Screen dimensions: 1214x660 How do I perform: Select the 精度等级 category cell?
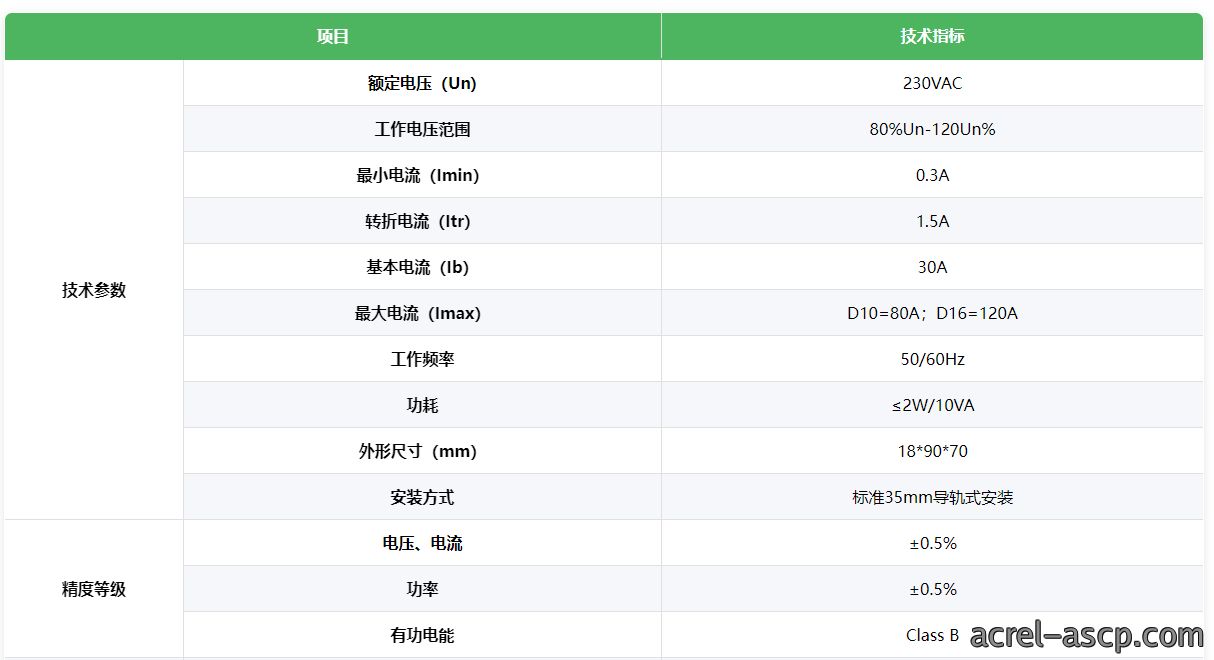pos(94,589)
